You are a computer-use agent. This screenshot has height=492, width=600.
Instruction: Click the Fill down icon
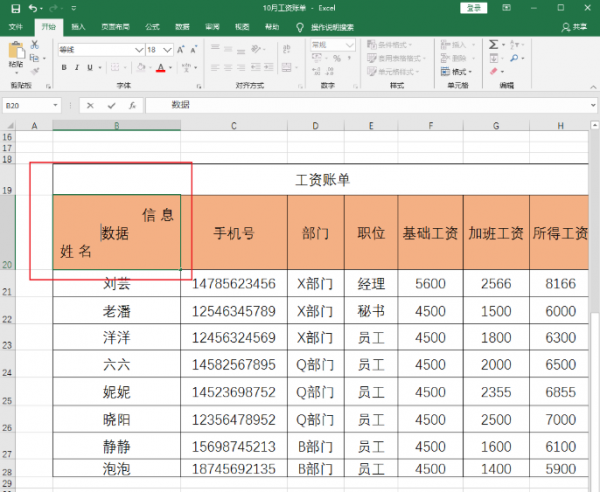494,58
